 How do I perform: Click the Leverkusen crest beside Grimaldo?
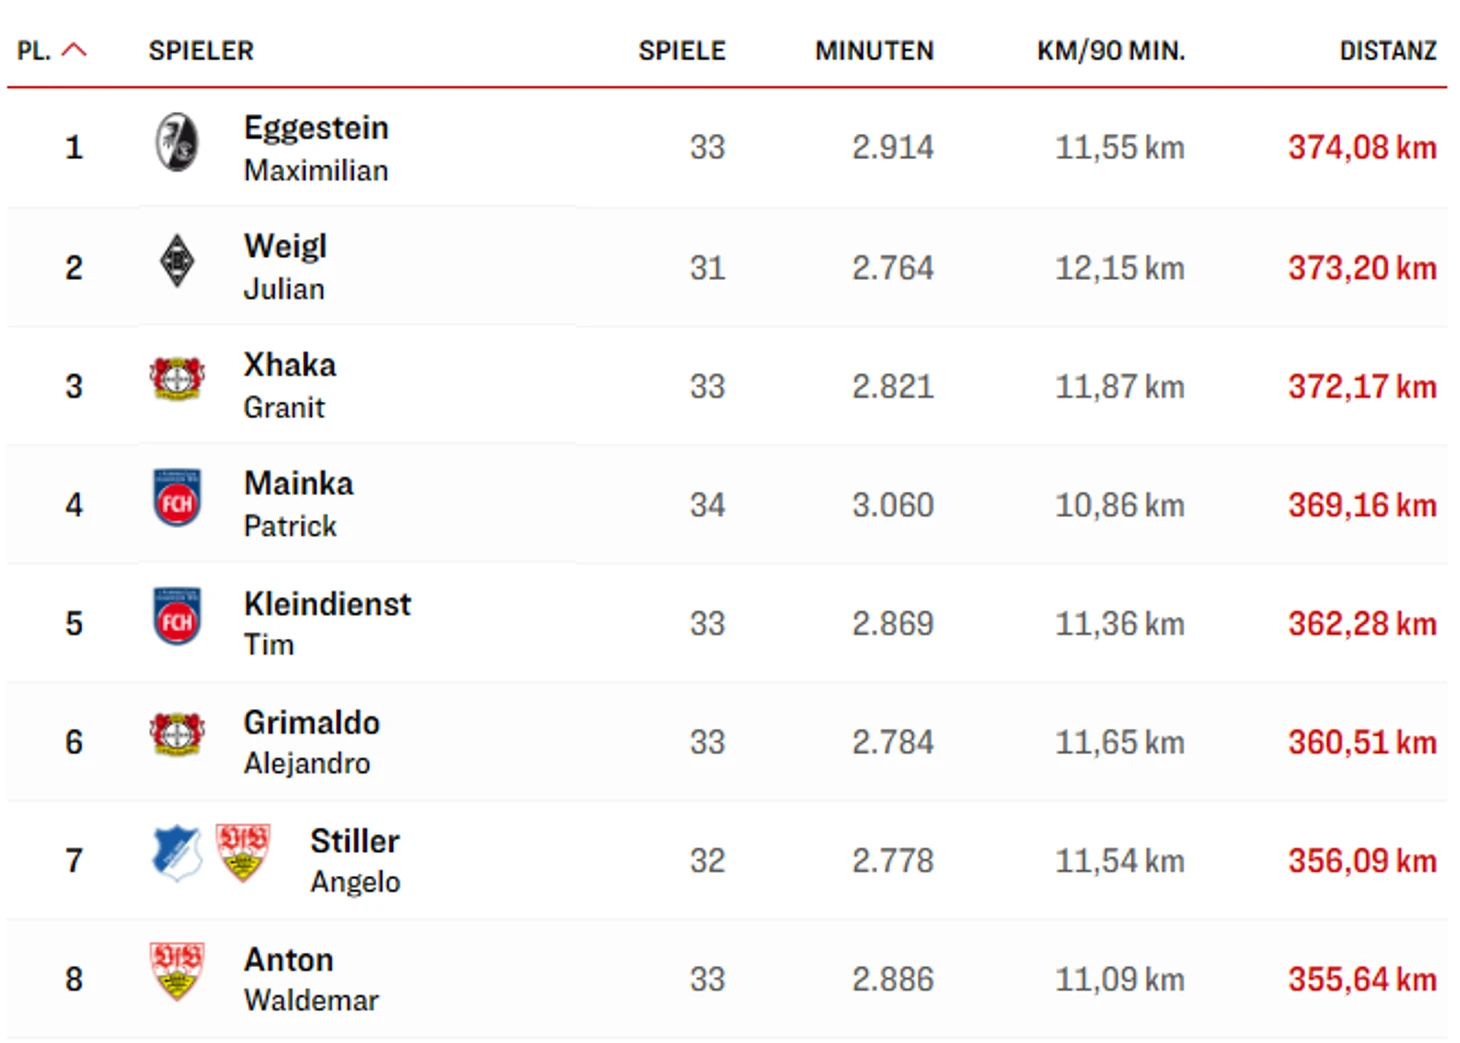(177, 735)
